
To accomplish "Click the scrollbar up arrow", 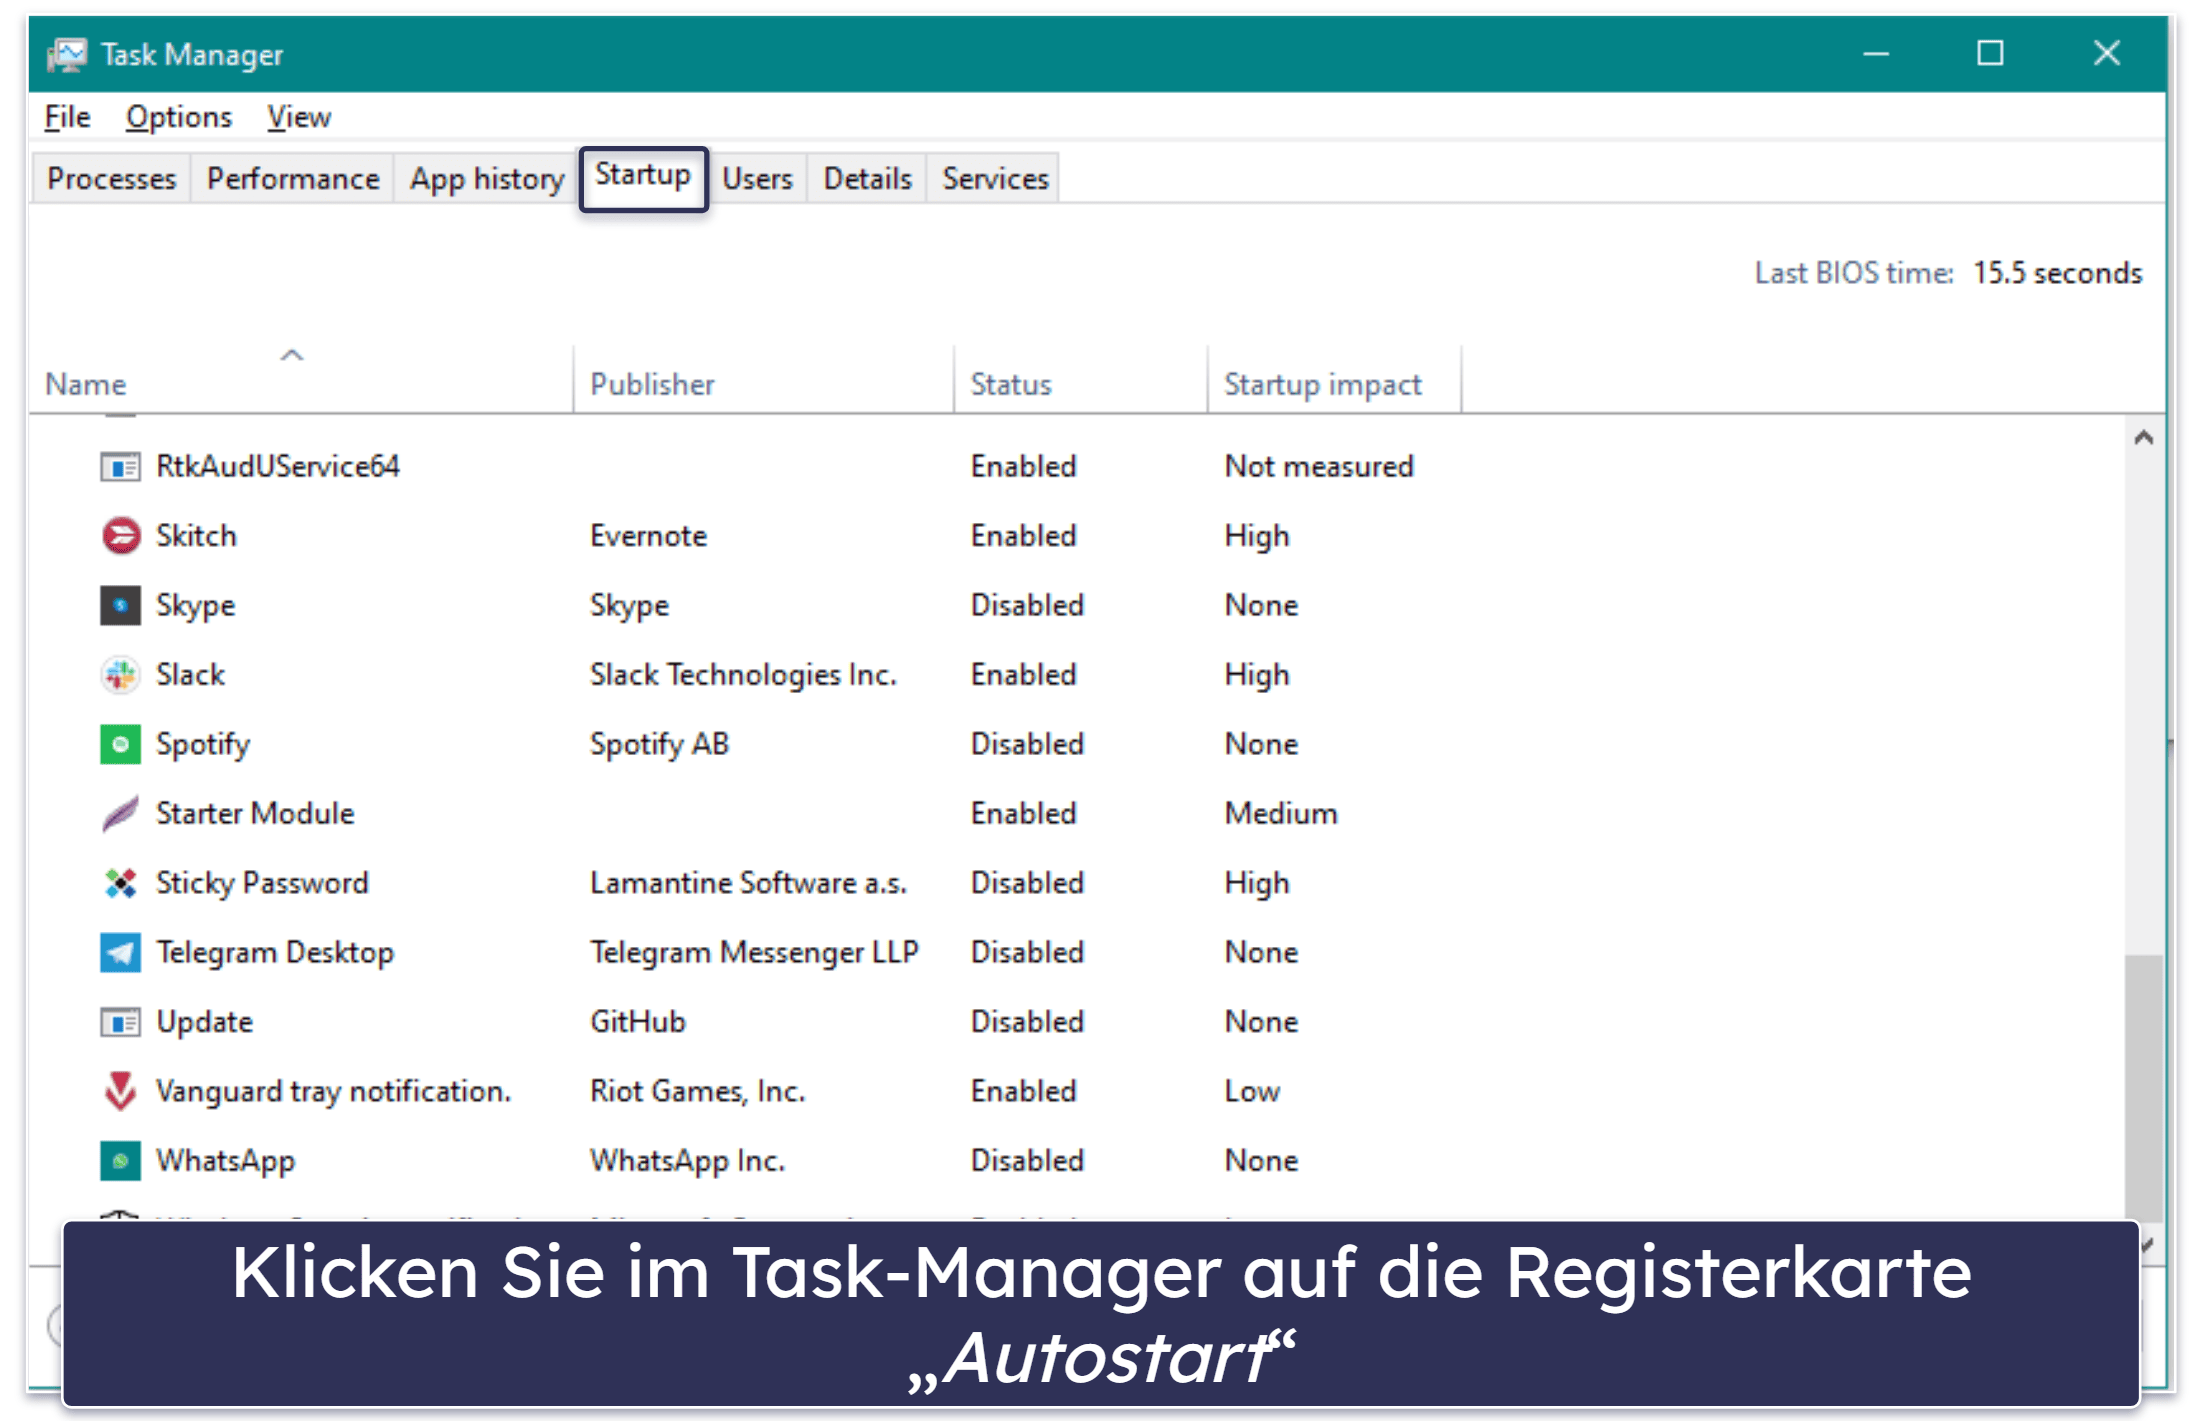I will click(2143, 438).
